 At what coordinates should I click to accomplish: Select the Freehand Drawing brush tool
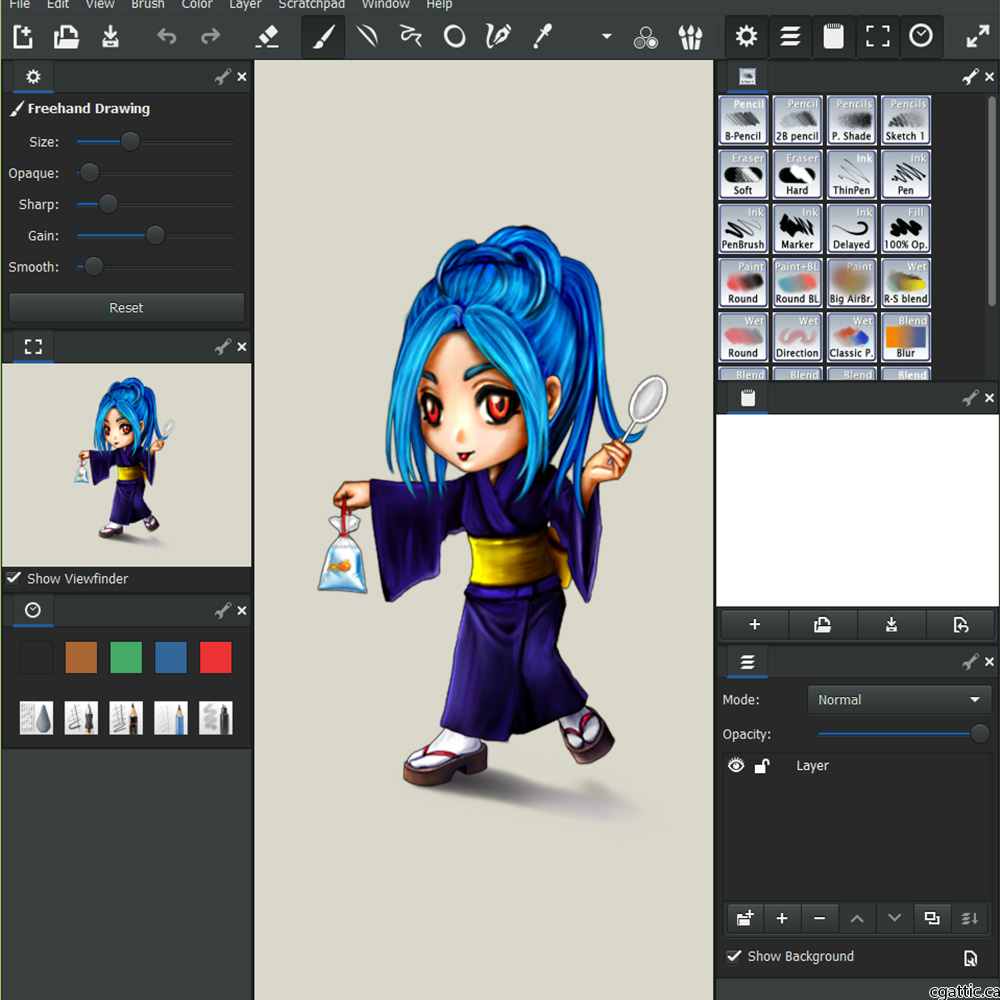point(322,36)
